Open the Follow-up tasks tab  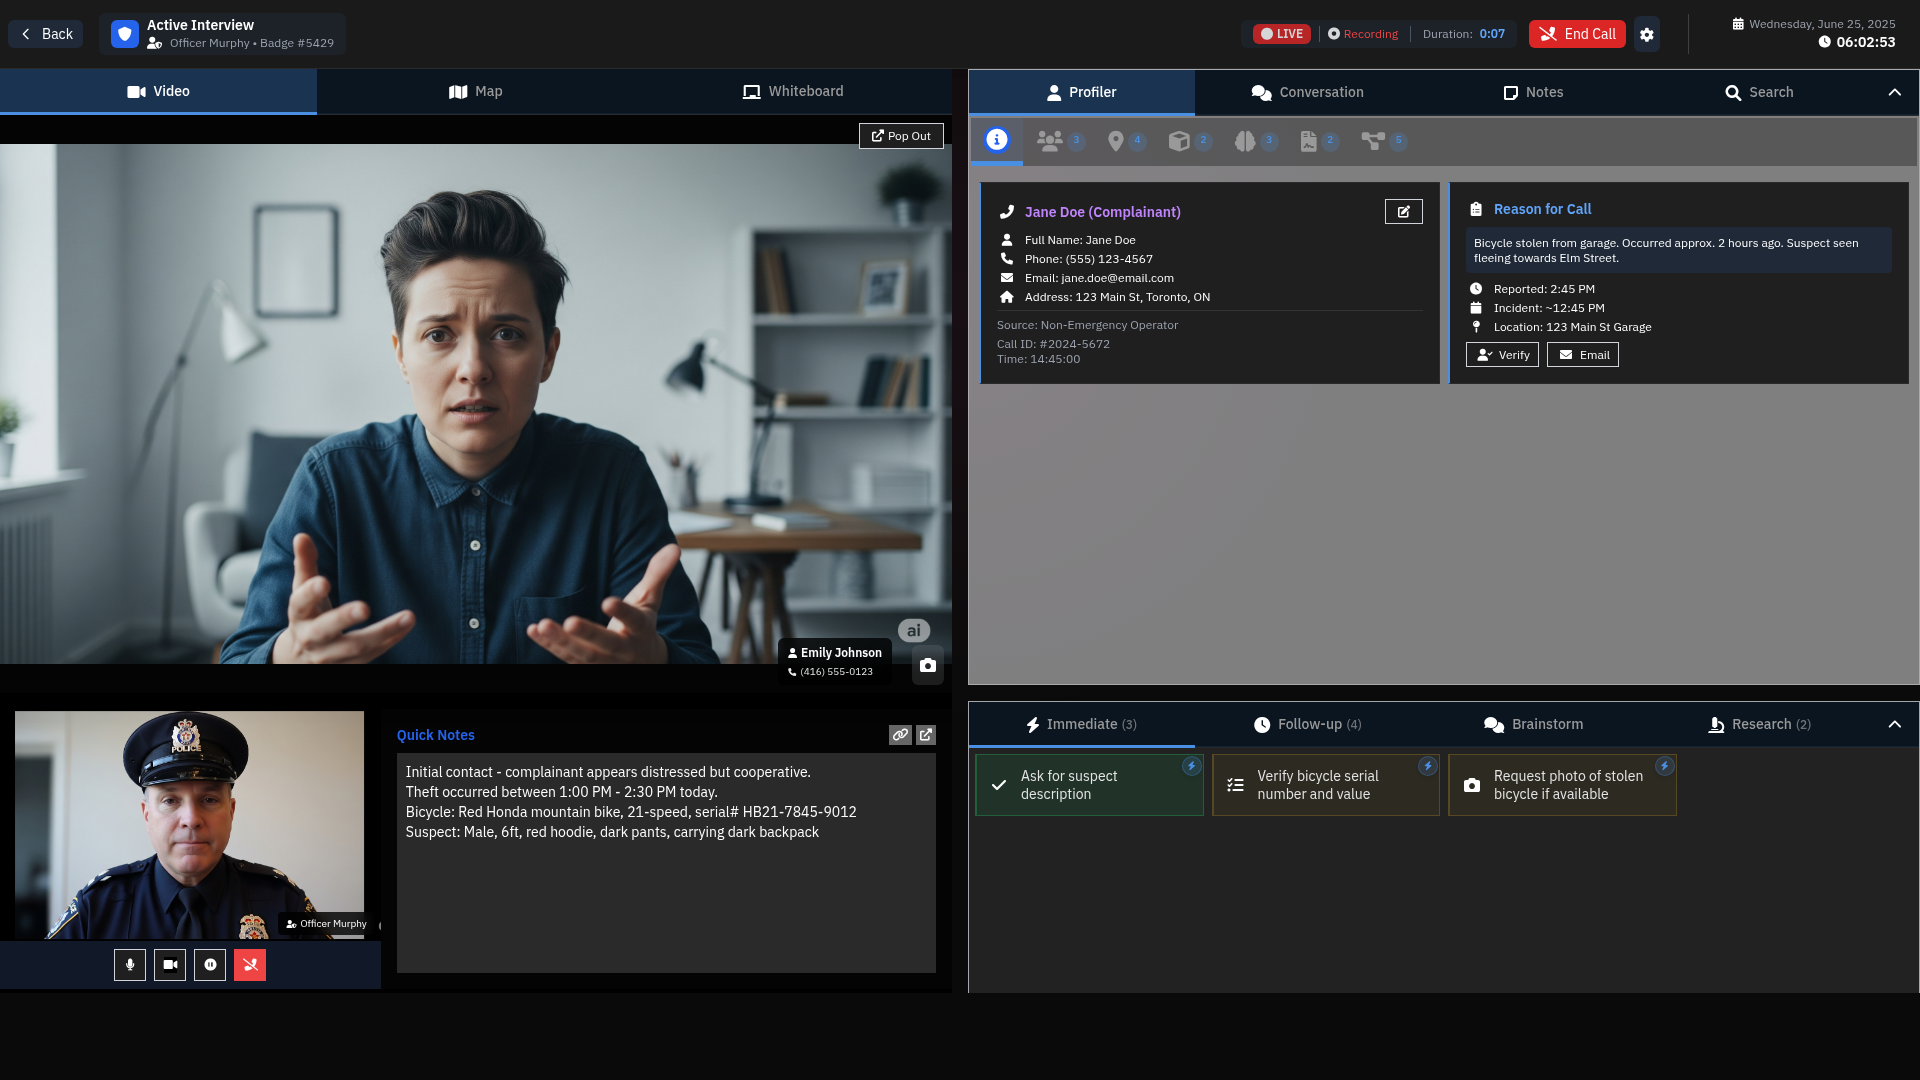(x=1308, y=724)
